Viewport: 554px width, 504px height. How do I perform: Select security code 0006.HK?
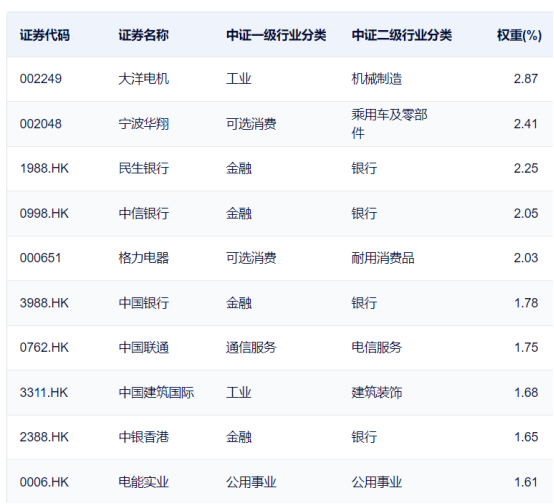(x=44, y=482)
